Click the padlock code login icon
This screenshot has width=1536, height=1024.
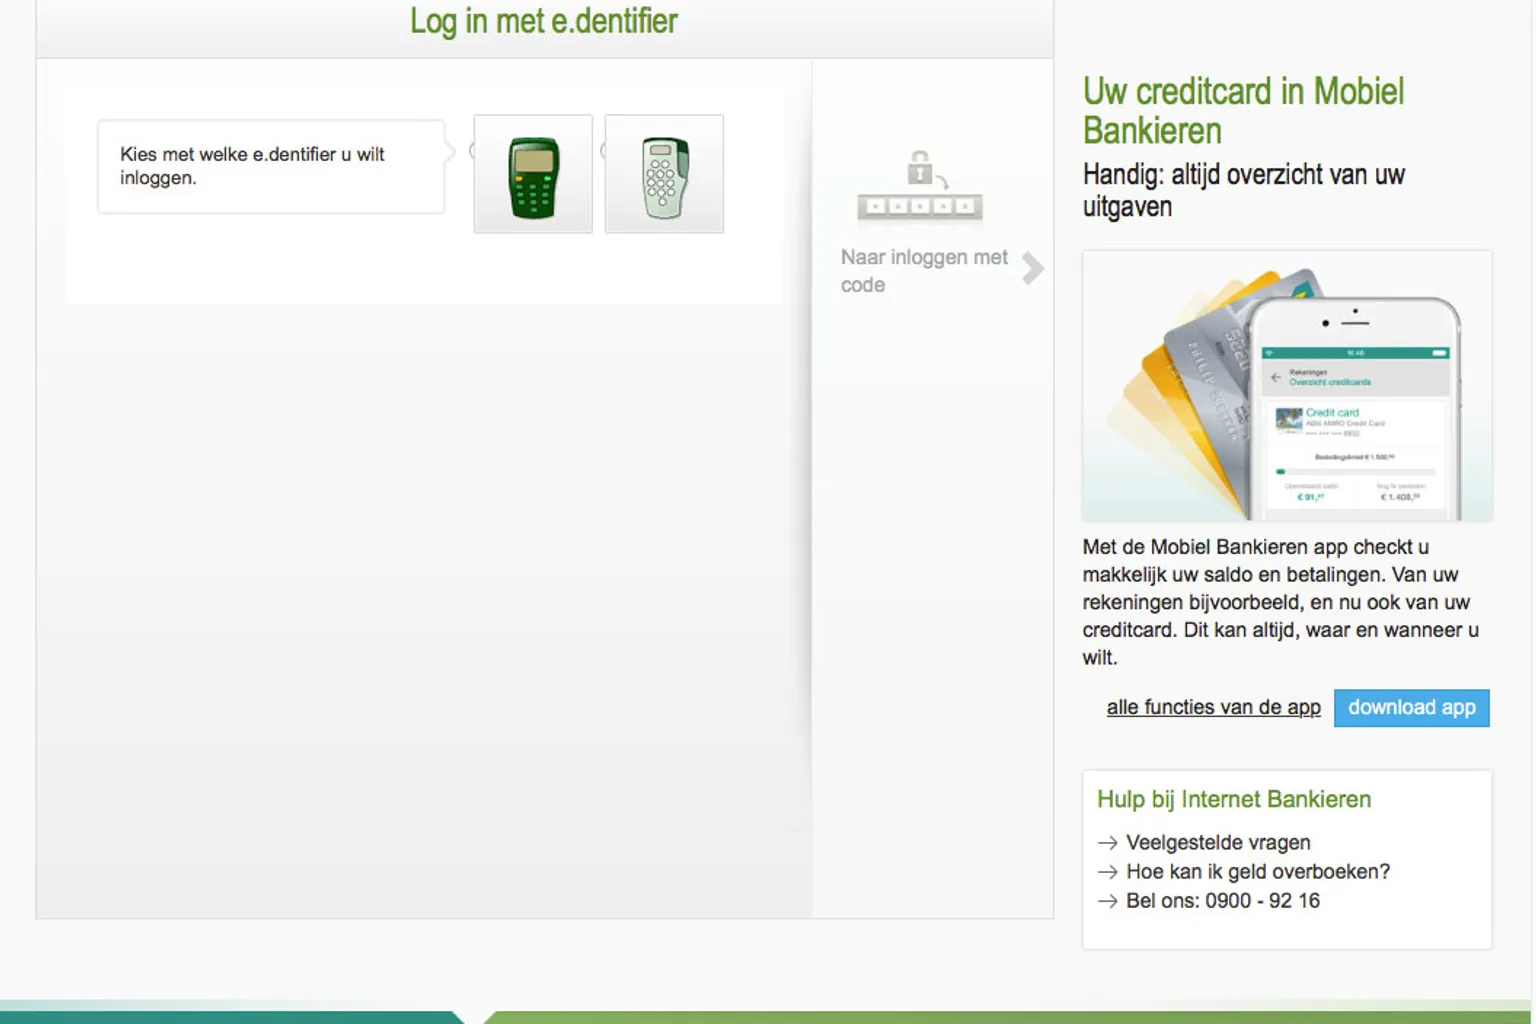pos(919,186)
